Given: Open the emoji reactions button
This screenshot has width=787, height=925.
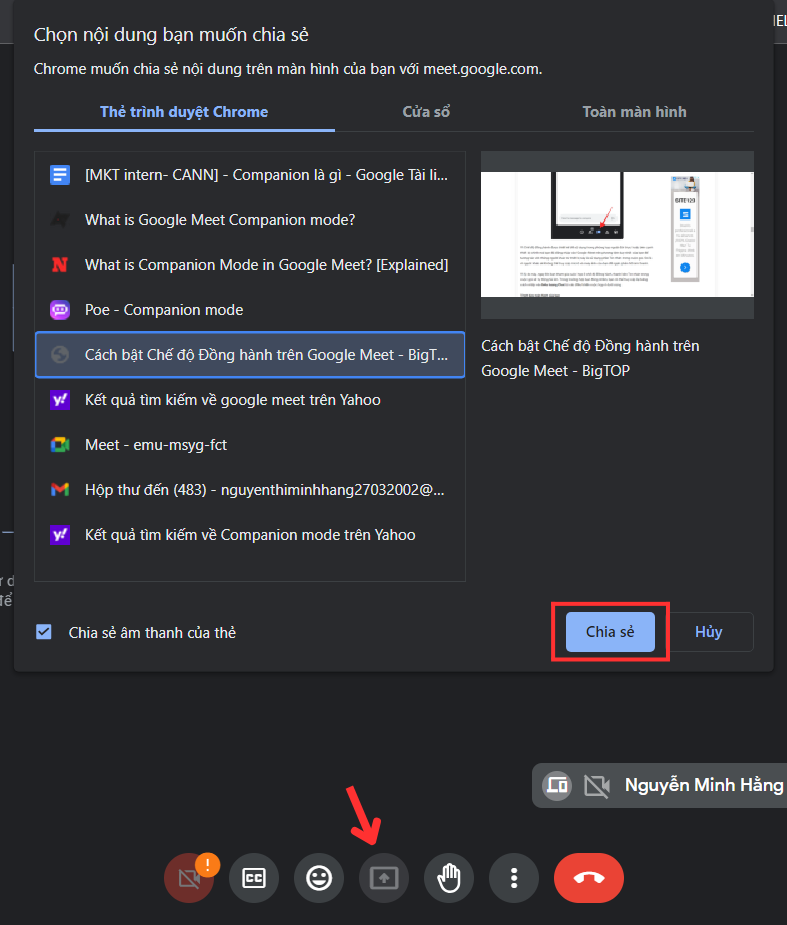Looking at the screenshot, I should click(319, 878).
